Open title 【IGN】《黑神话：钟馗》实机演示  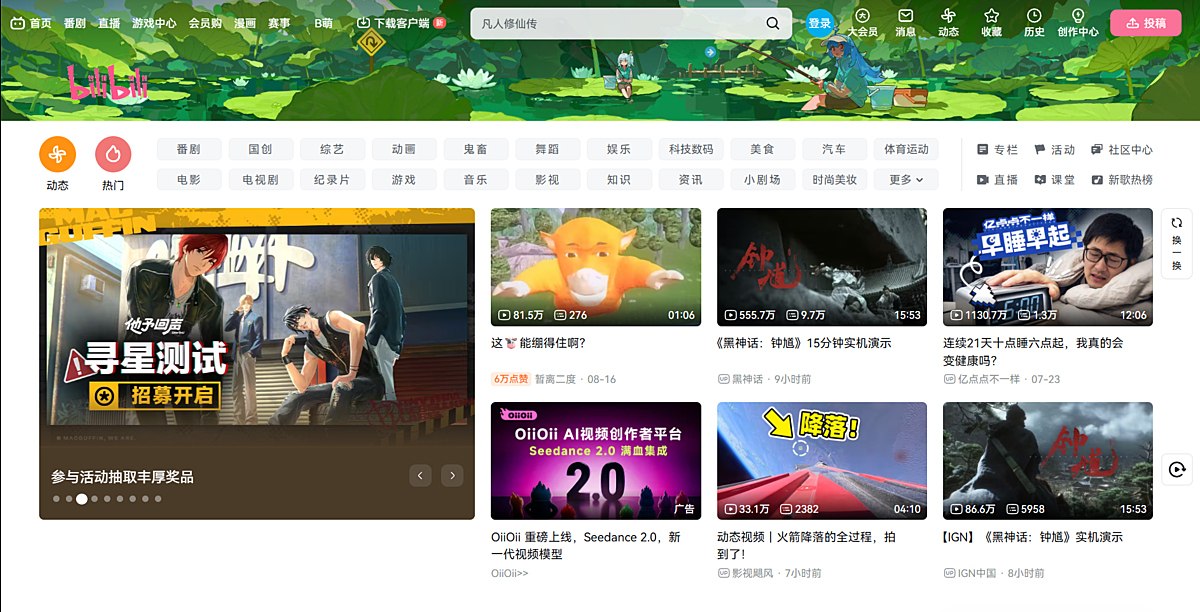click(1033, 537)
